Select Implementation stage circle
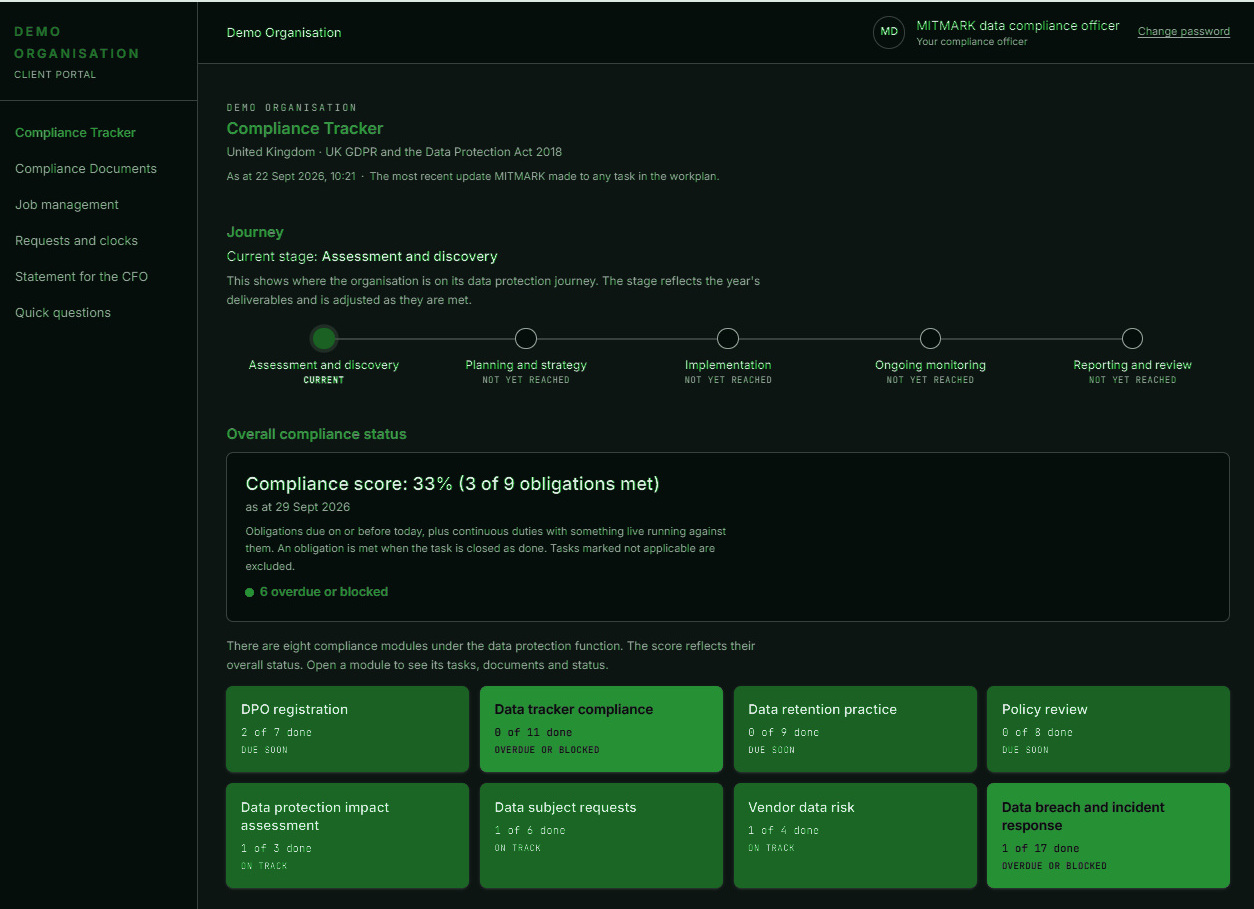The width and height of the screenshot is (1254, 909). pyautogui.click(x=728, y=338)
